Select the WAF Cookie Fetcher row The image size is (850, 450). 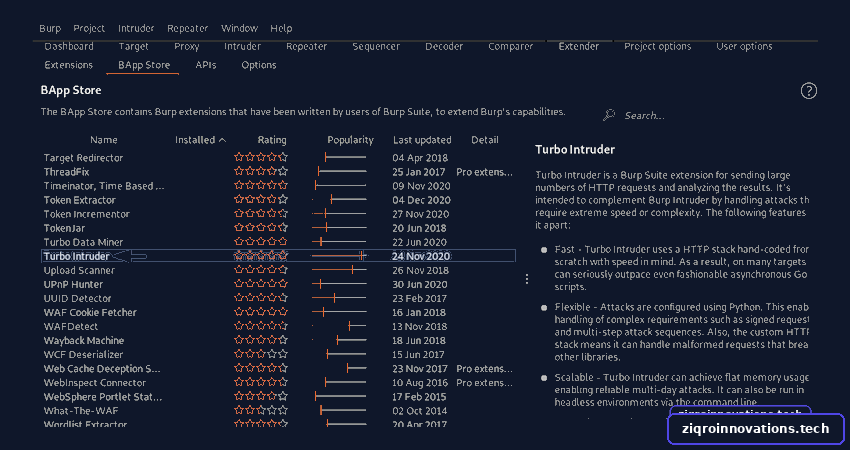(x=278, y=312)
